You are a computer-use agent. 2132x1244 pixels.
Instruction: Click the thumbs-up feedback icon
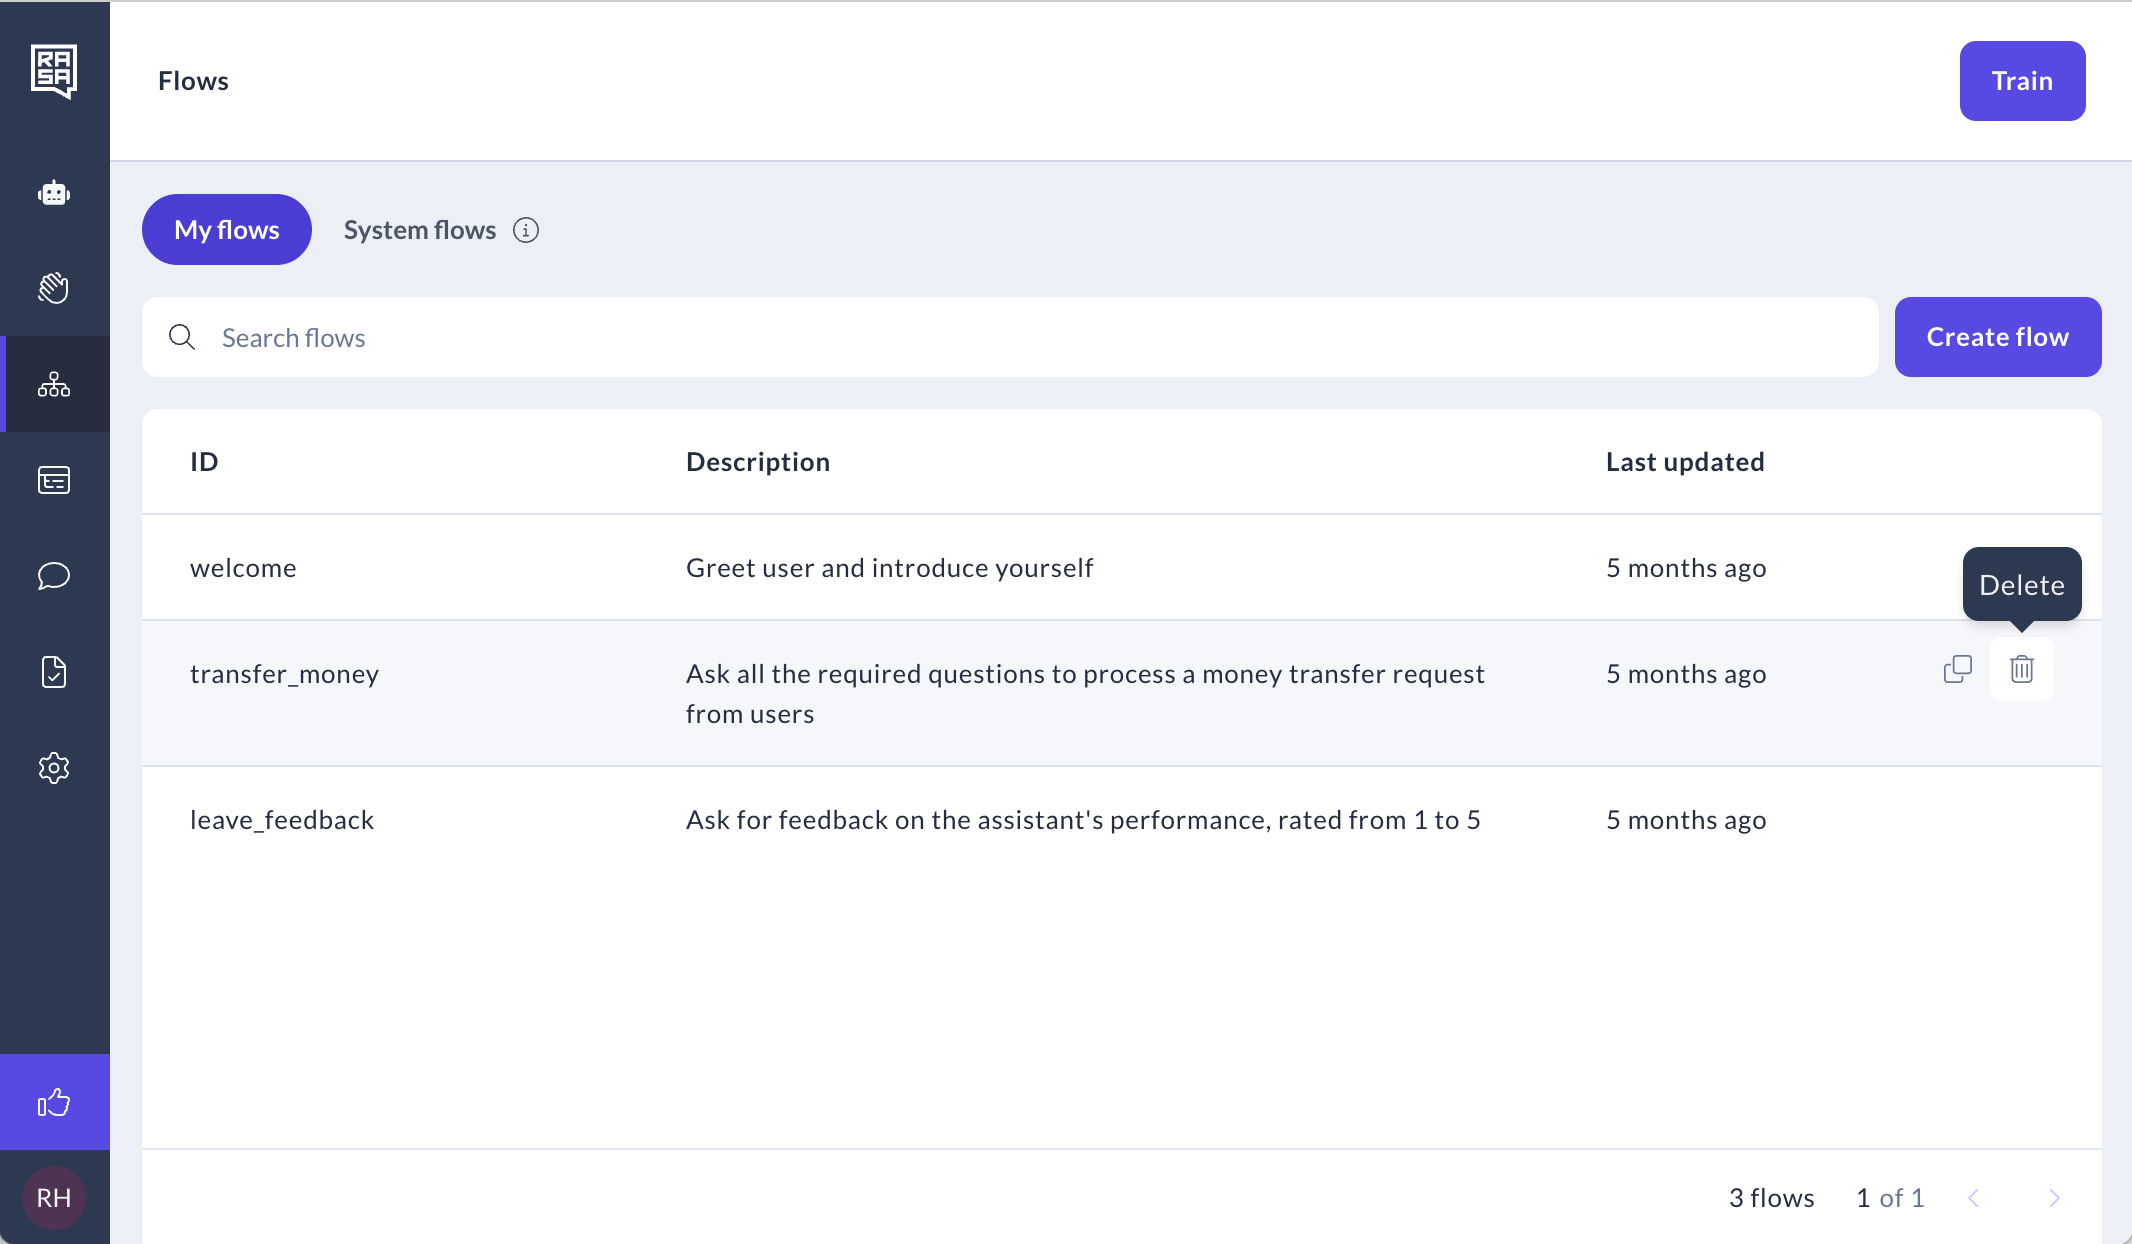[x=54, y=1102]
